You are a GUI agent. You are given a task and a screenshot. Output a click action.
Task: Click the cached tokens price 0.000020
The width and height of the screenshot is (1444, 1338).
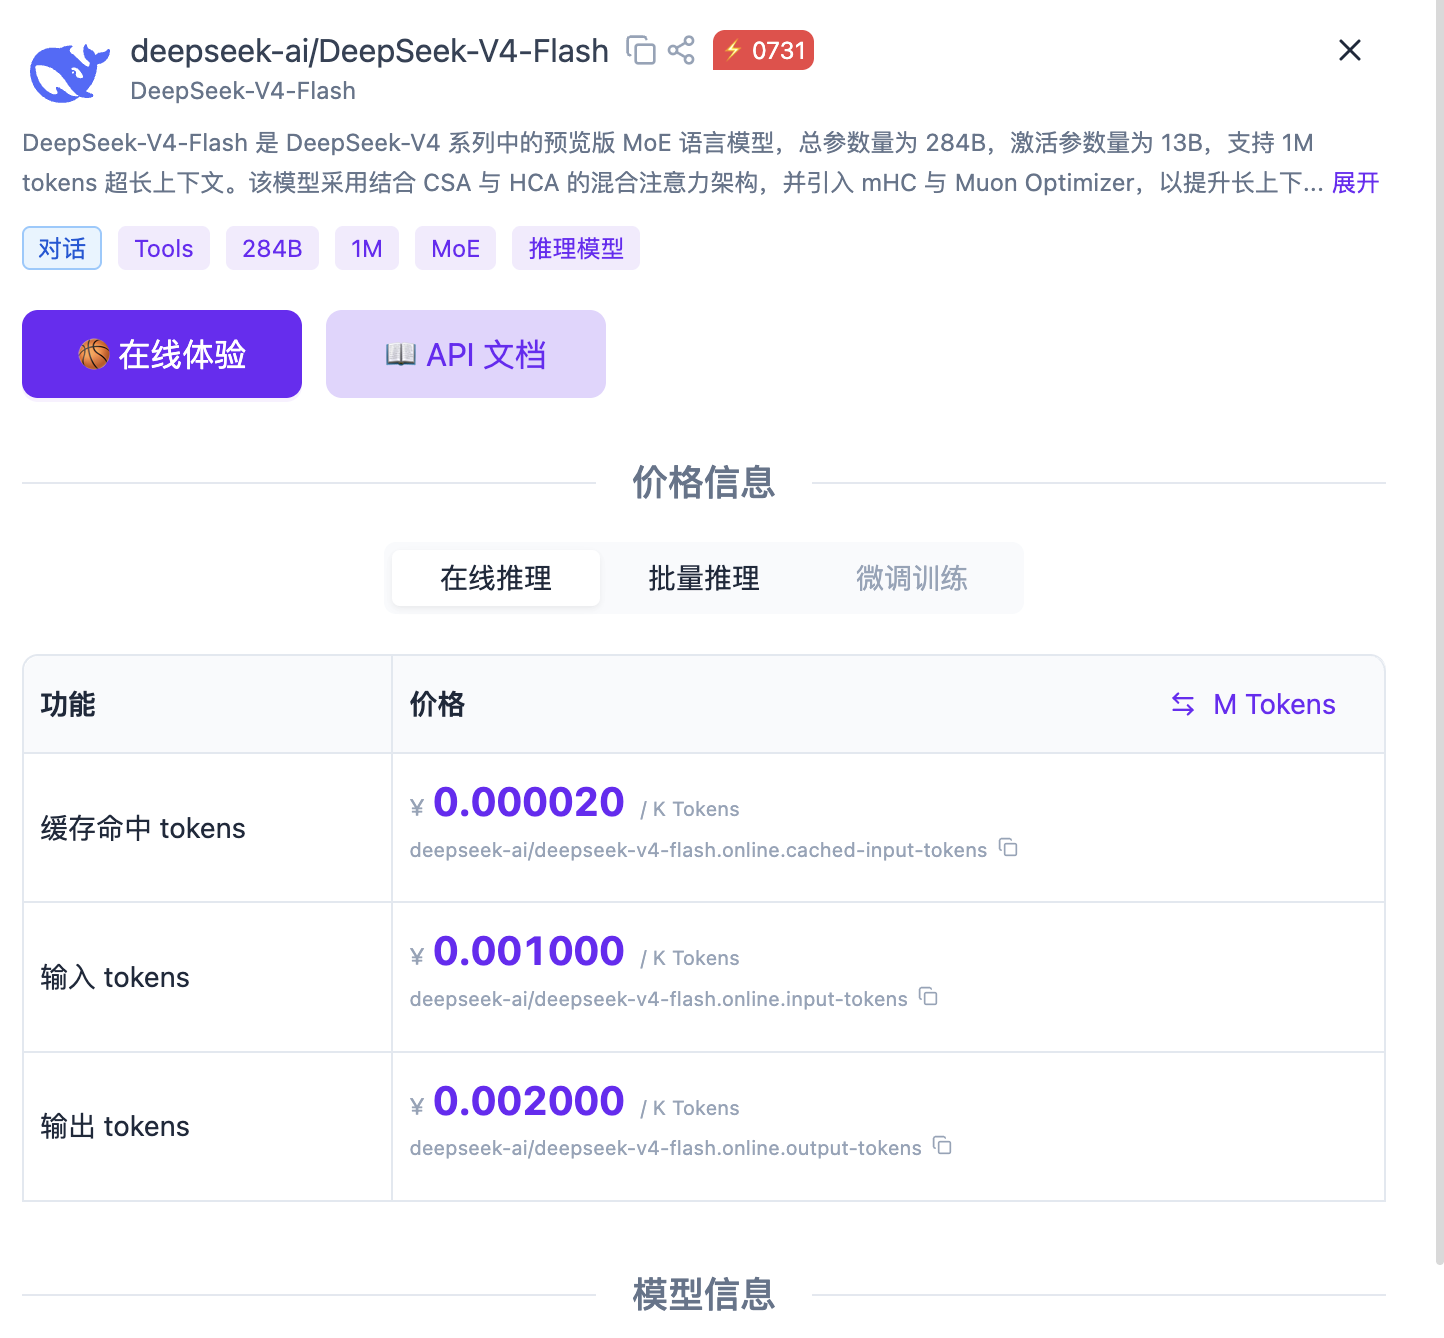click(529, 802)
